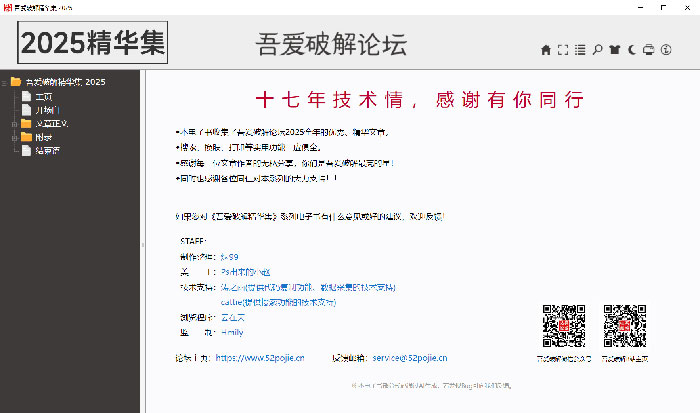
Task: Open the cattie technical support link
Action: [278, 302]
